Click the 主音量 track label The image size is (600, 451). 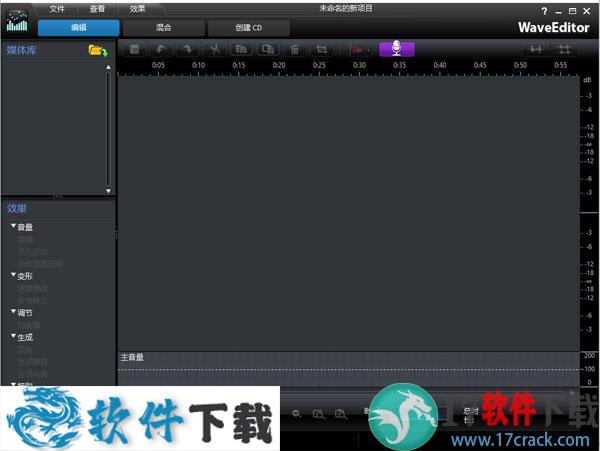[x=132, y=357]
